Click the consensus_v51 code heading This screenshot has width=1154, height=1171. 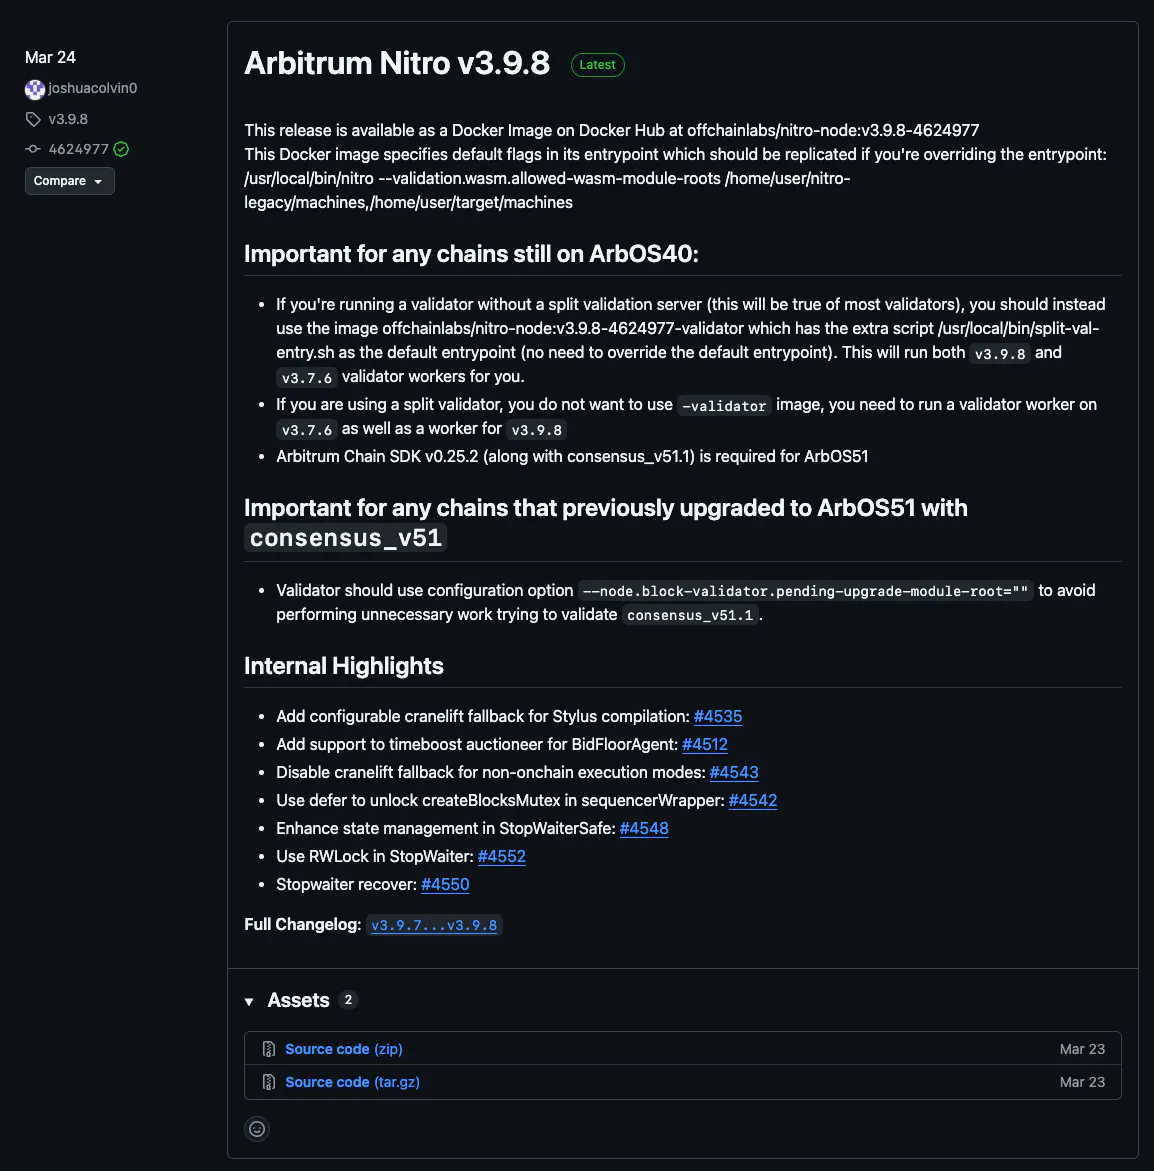[x=346, y=538]
